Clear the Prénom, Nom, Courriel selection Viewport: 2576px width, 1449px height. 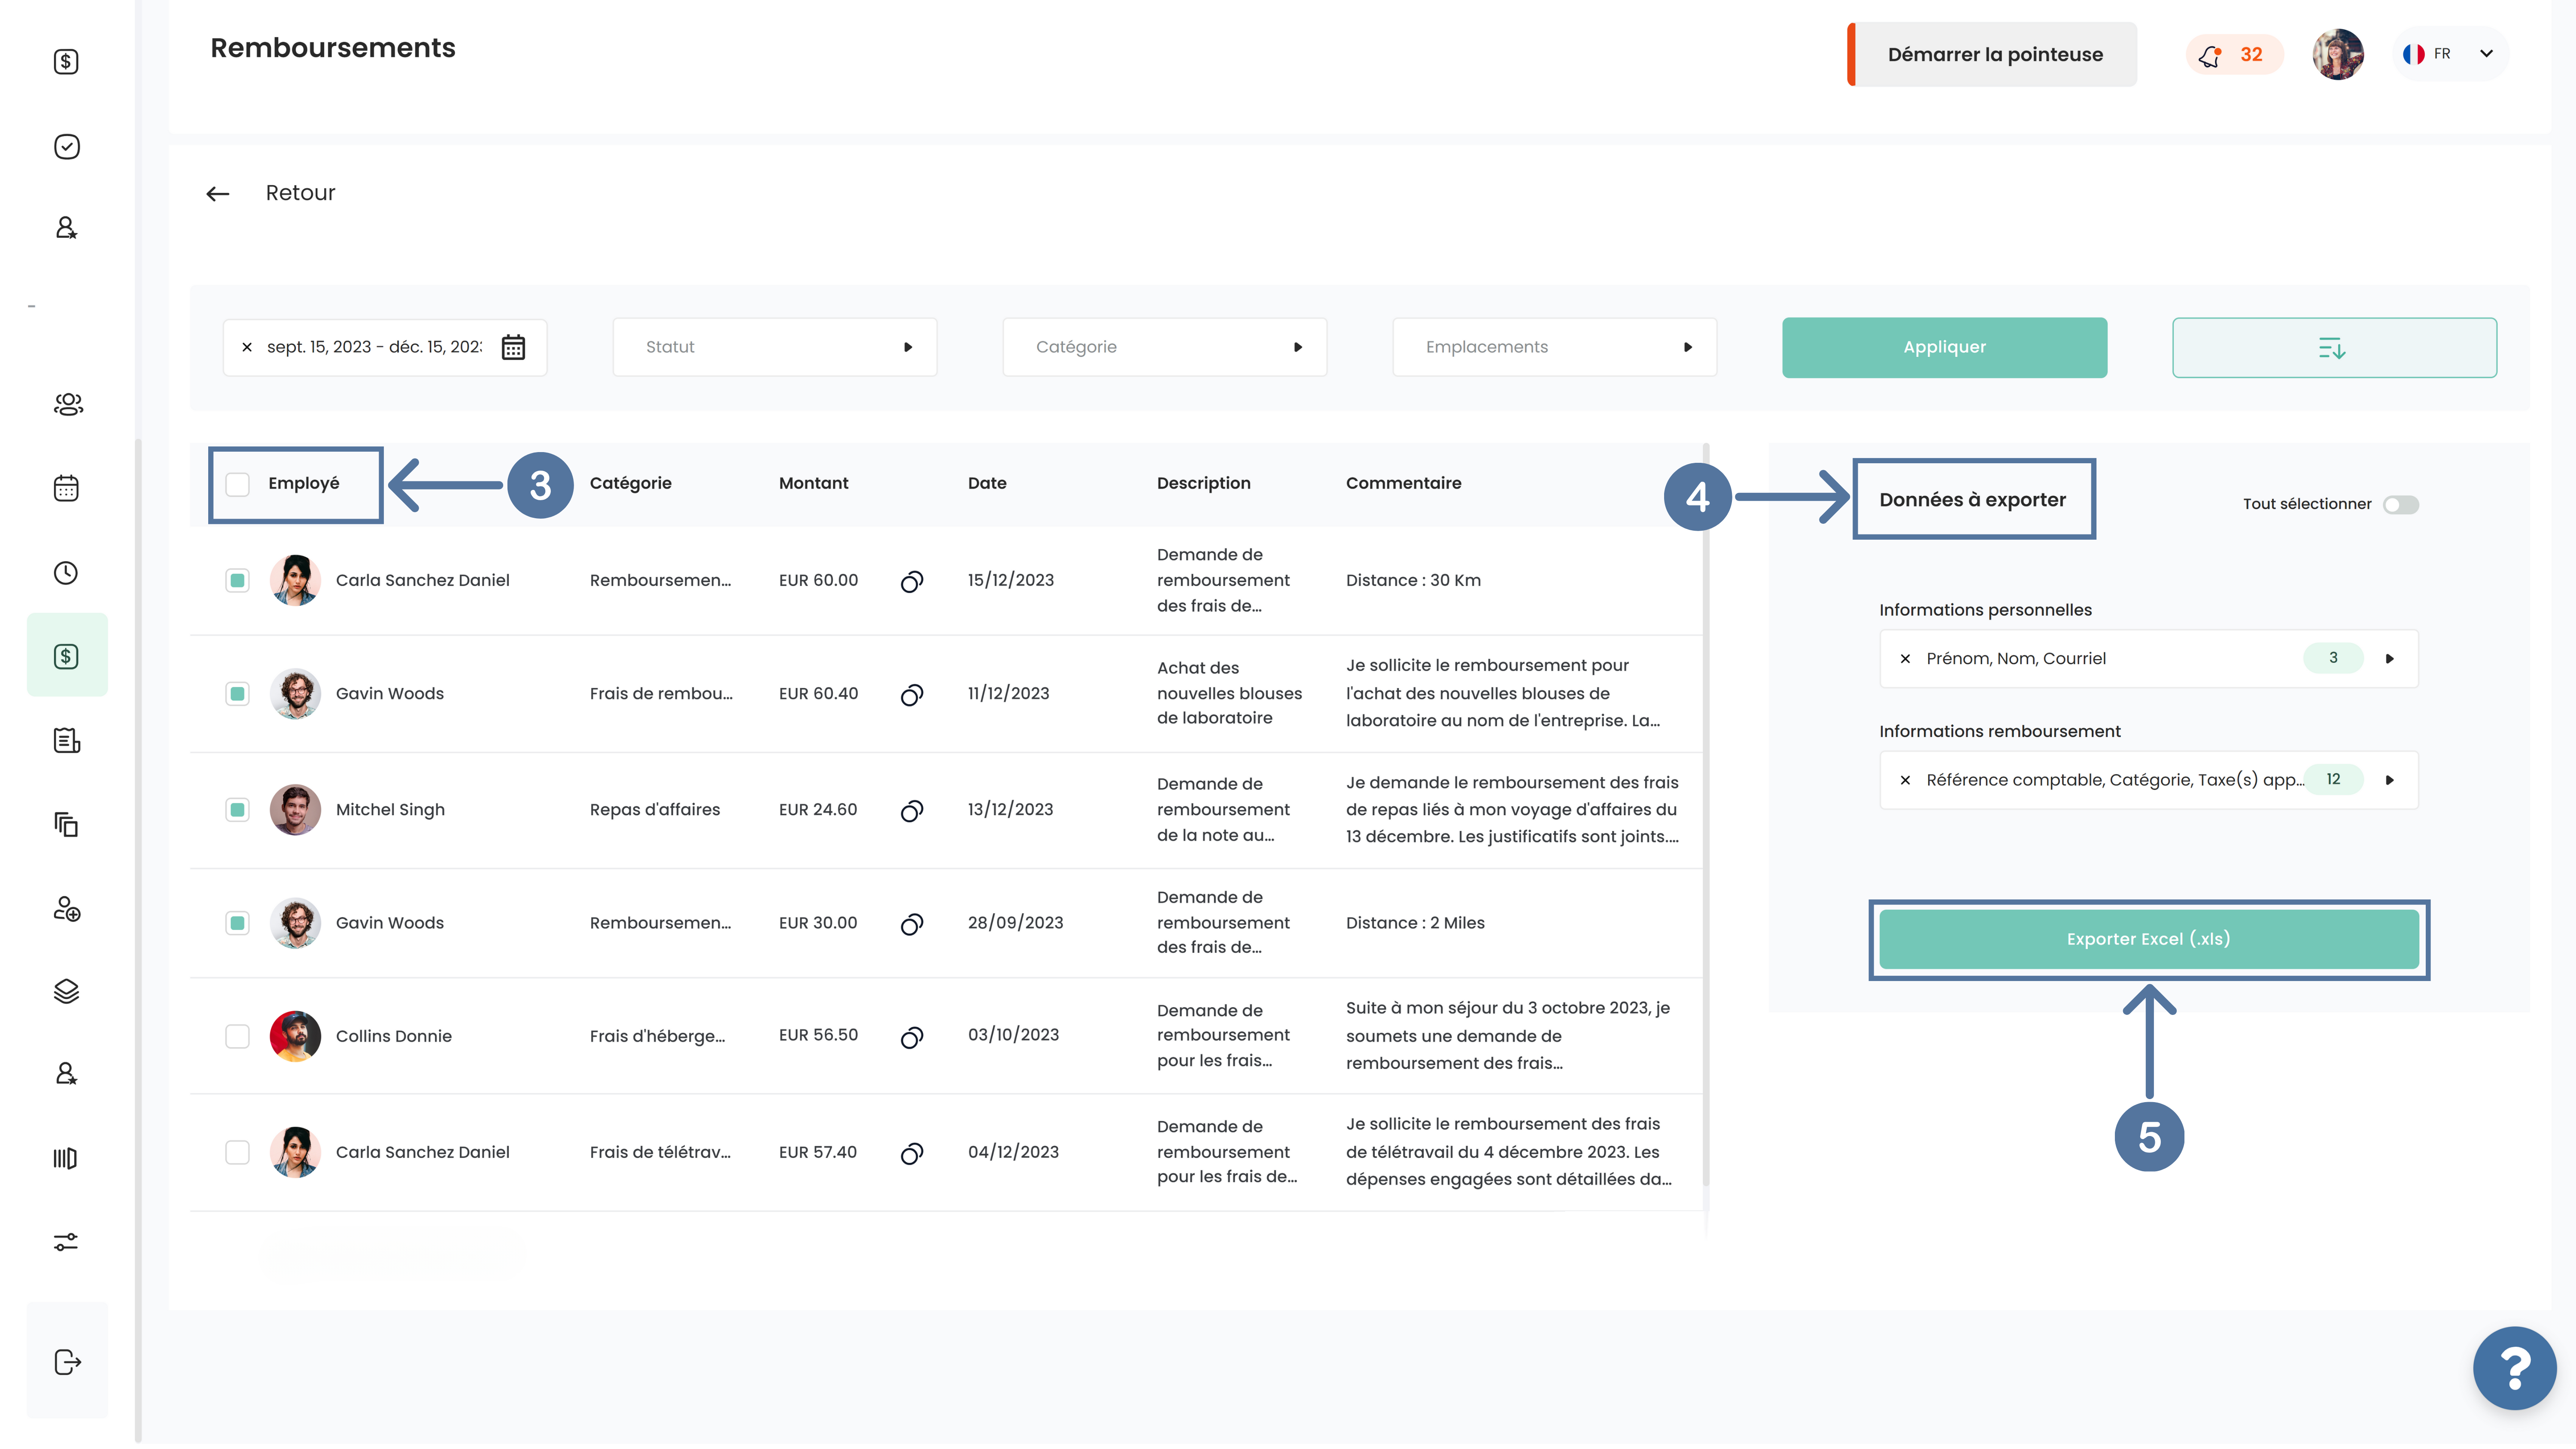point(1905,659)
